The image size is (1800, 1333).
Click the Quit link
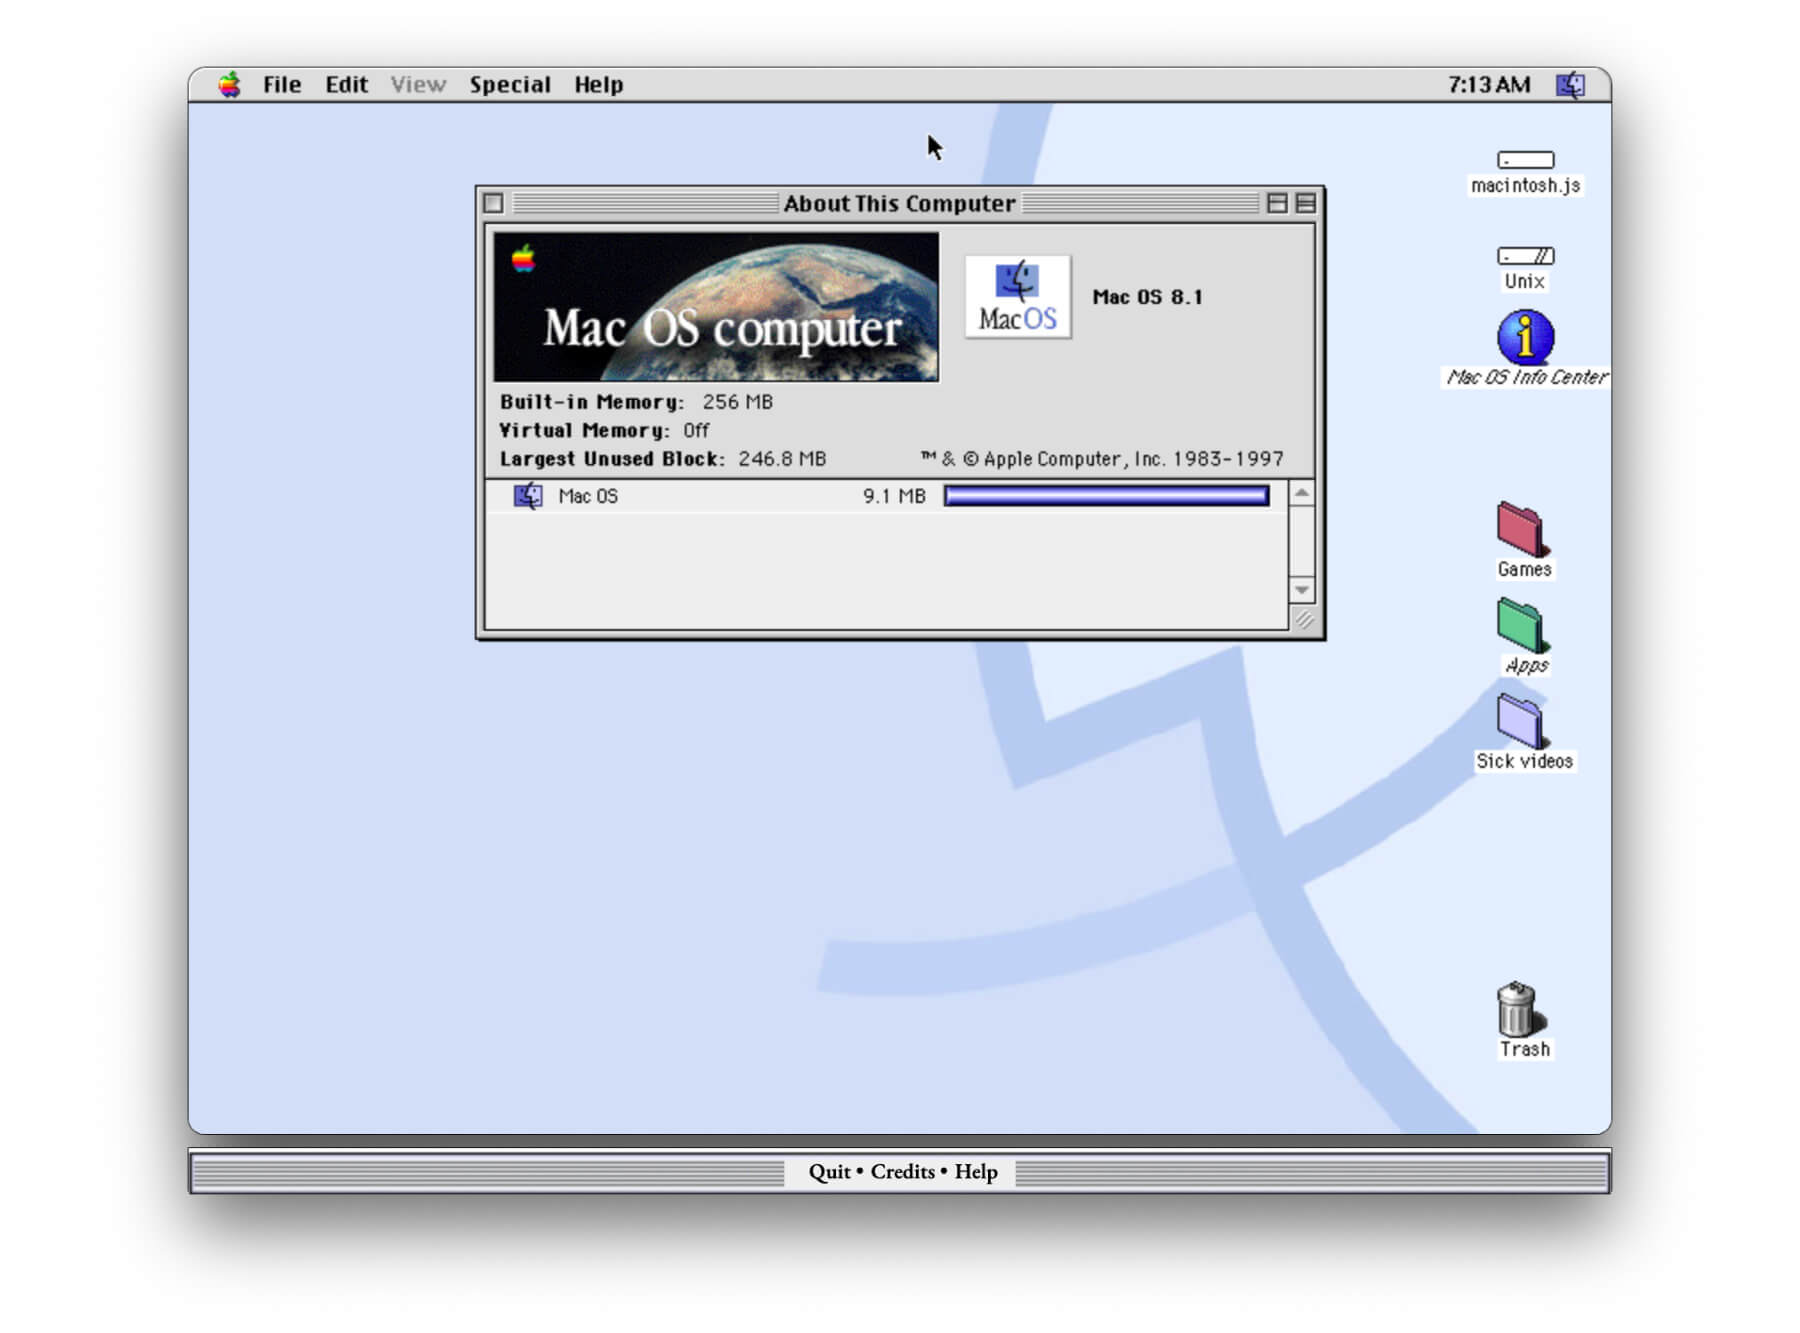[x=829, y=1172]
